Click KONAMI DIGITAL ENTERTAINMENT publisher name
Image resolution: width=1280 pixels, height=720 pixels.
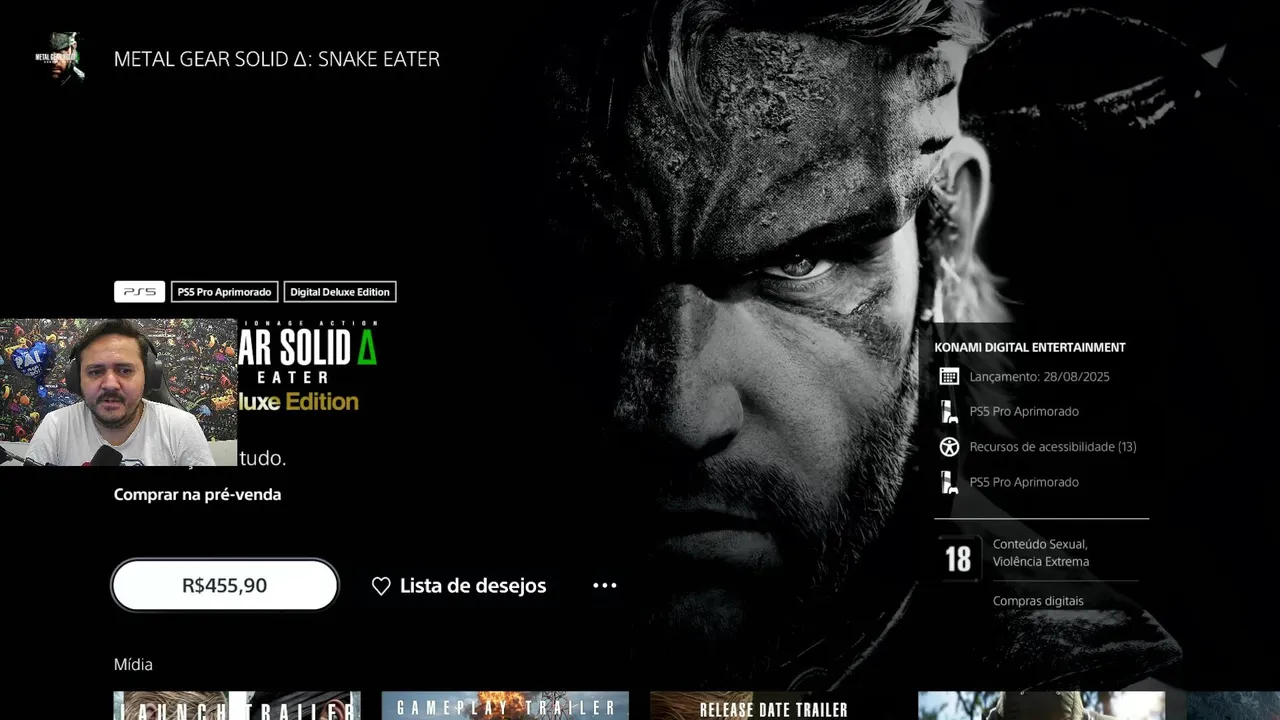[1030, 347]
